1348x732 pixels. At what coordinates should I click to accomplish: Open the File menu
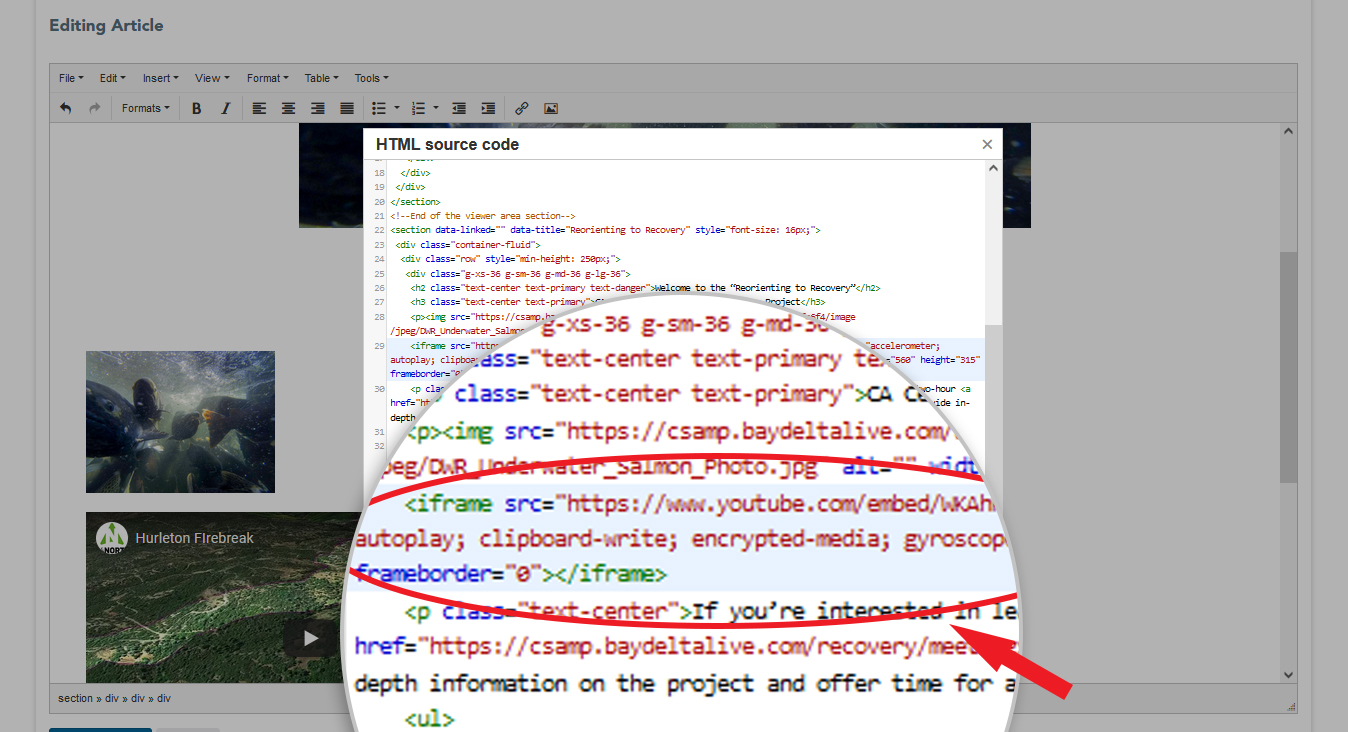click(71, 78)
